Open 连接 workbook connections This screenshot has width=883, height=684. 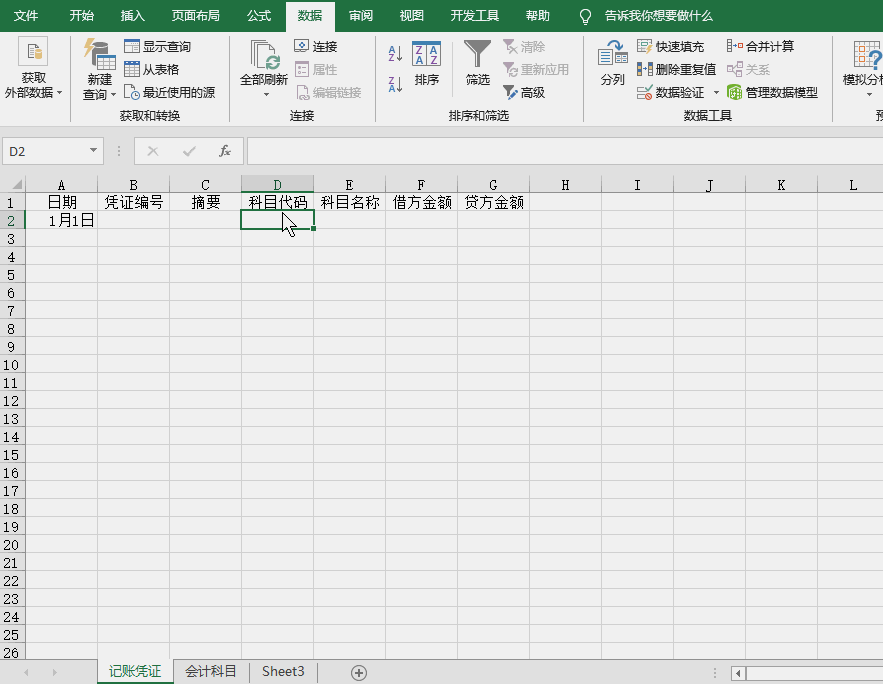[315, 46]
